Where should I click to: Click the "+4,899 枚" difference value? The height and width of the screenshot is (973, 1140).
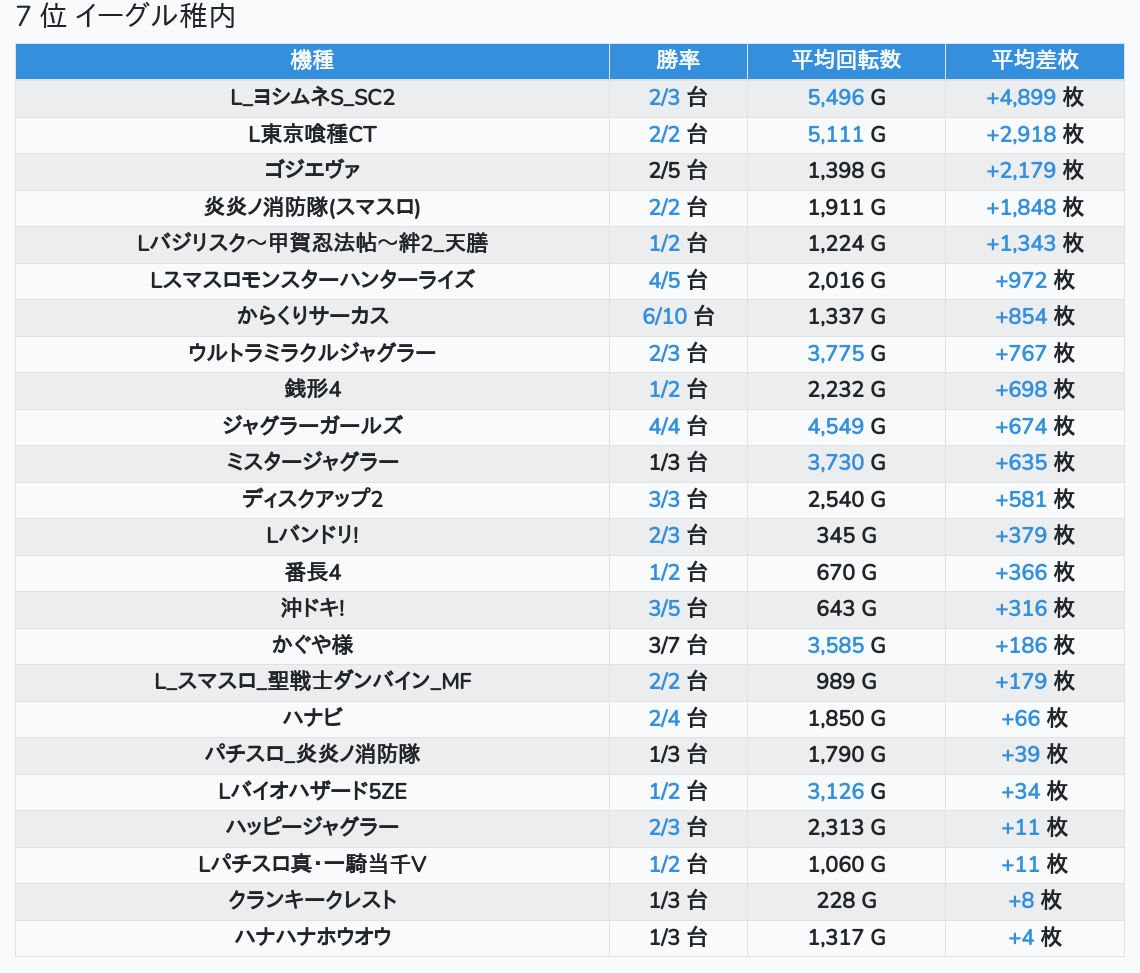(1035, 97)
